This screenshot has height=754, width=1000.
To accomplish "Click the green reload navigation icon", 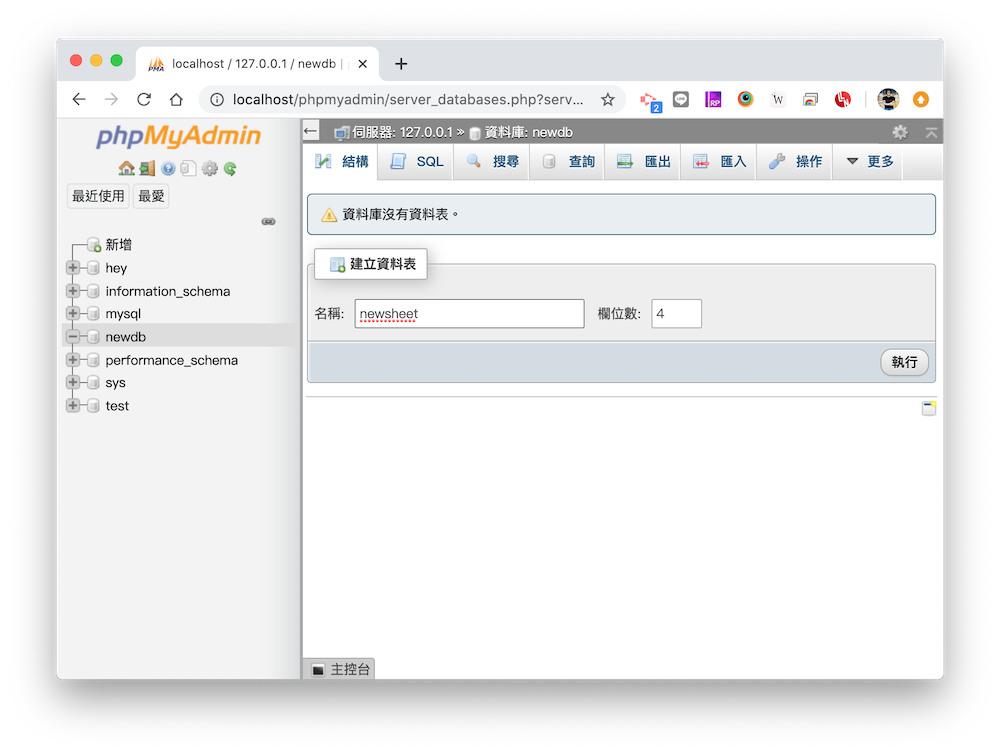I will [x=230, y=168].
